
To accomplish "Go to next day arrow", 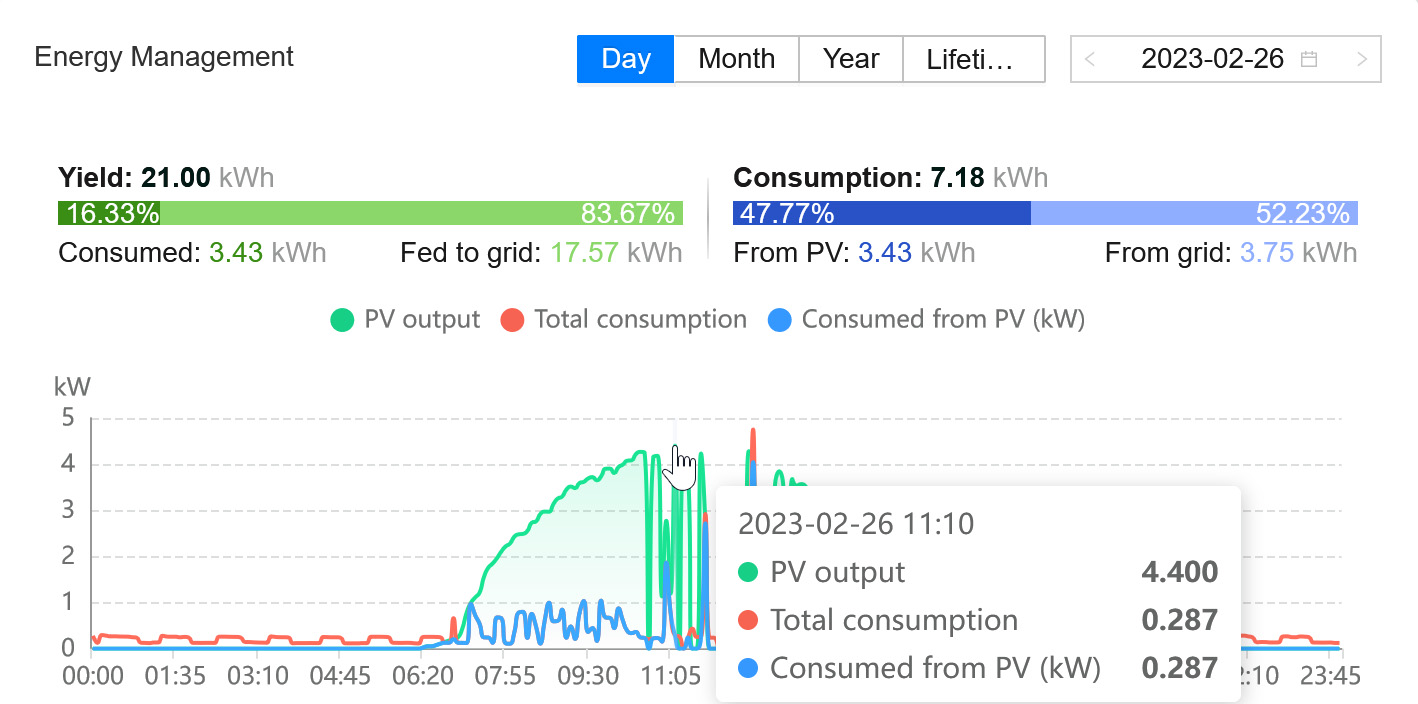I will [1361, 59].
